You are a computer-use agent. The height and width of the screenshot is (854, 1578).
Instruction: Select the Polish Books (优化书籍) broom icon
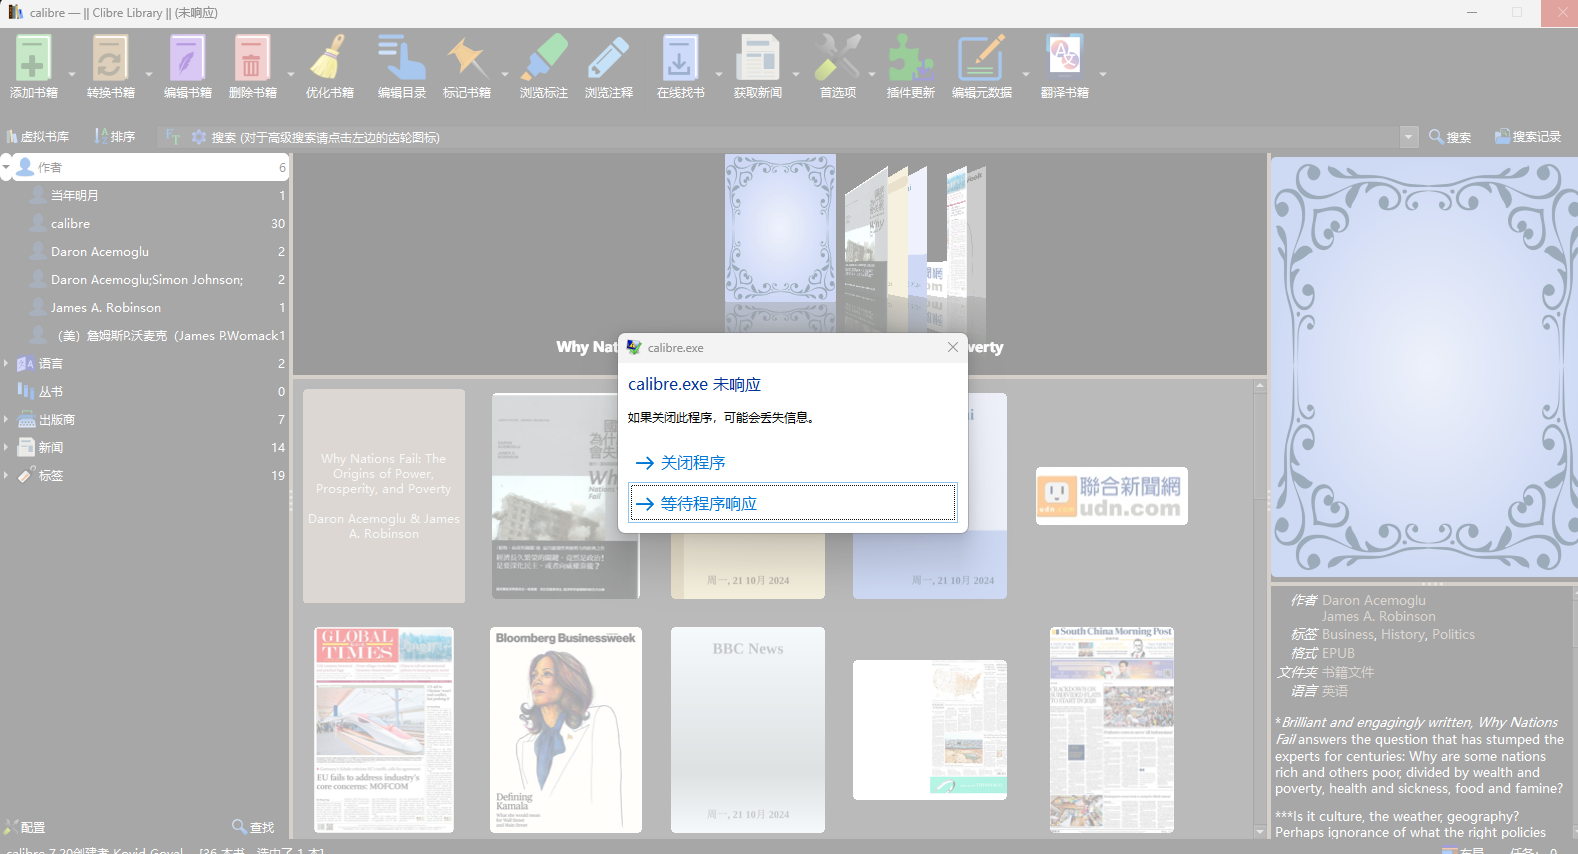tap(329, 58)
